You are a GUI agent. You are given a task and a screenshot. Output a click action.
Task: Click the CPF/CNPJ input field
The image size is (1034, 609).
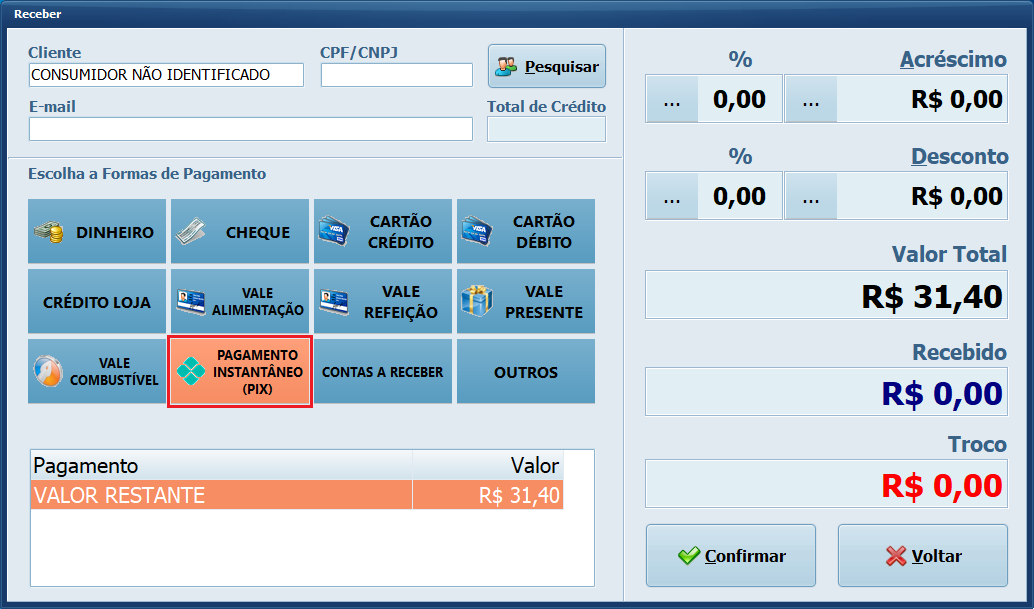(x=396, y=74)
